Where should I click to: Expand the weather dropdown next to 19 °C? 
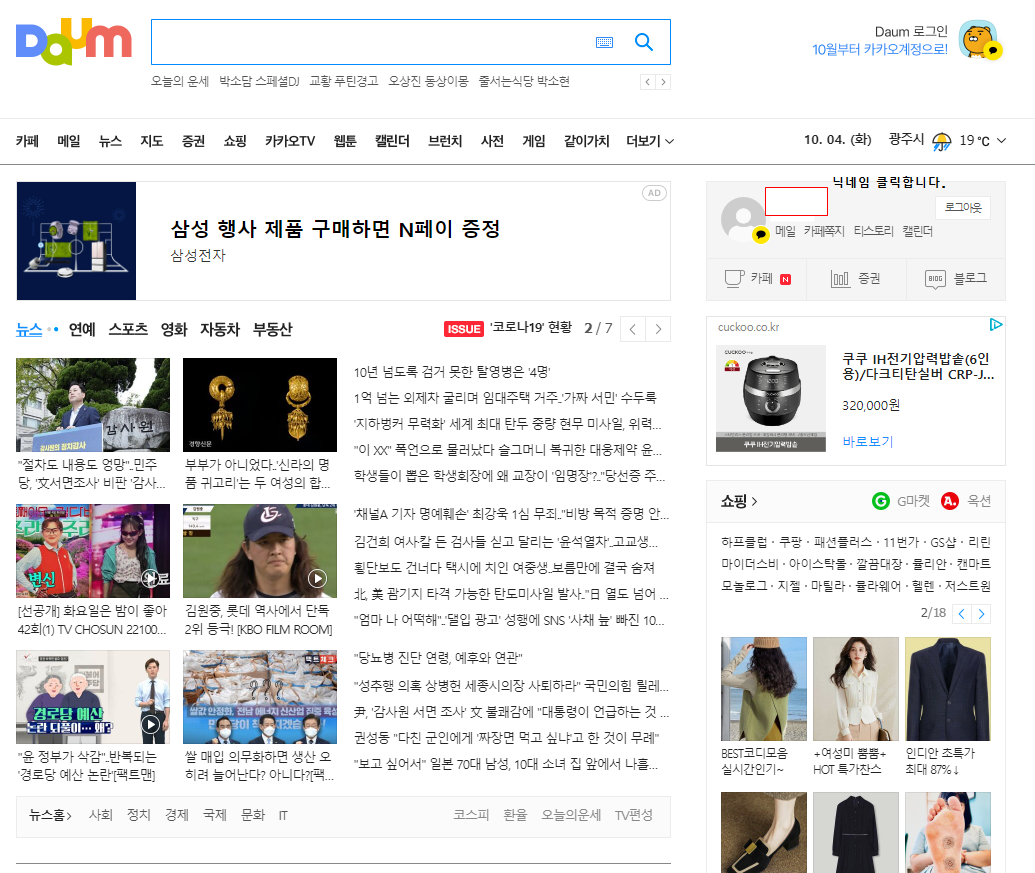(x=1001, y=141)
